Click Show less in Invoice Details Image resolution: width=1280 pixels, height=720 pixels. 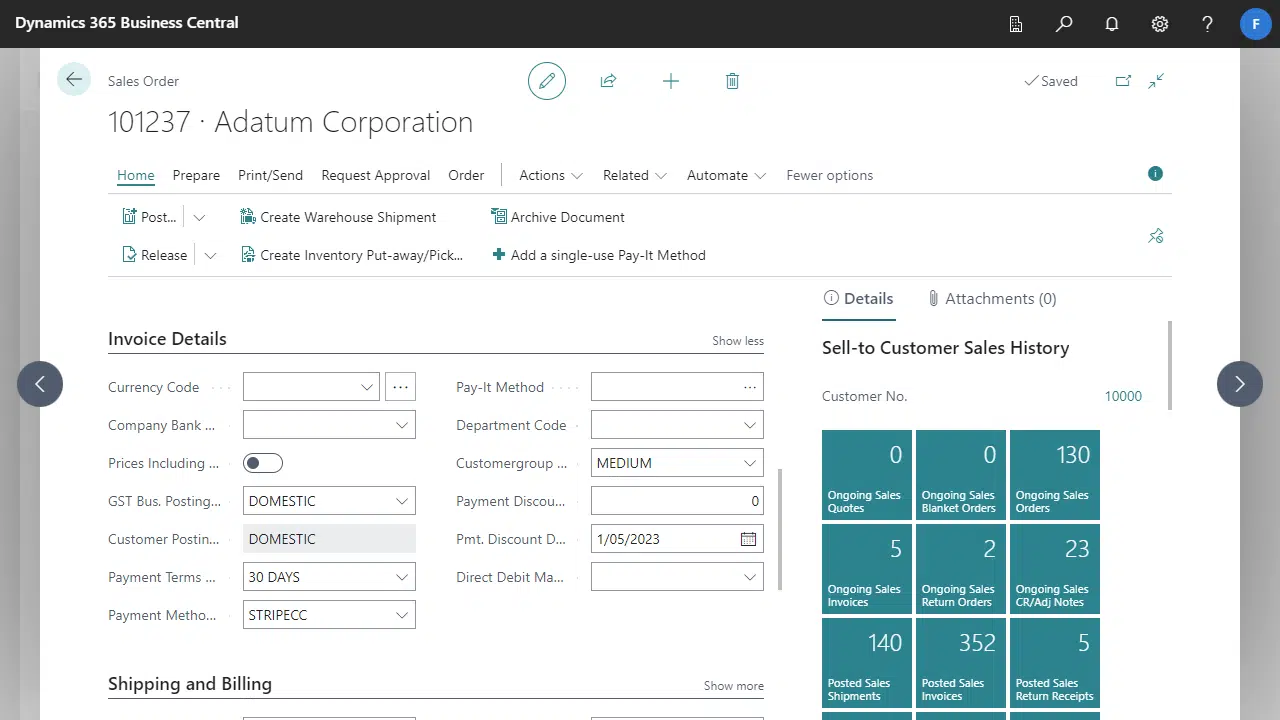[737, 340]
